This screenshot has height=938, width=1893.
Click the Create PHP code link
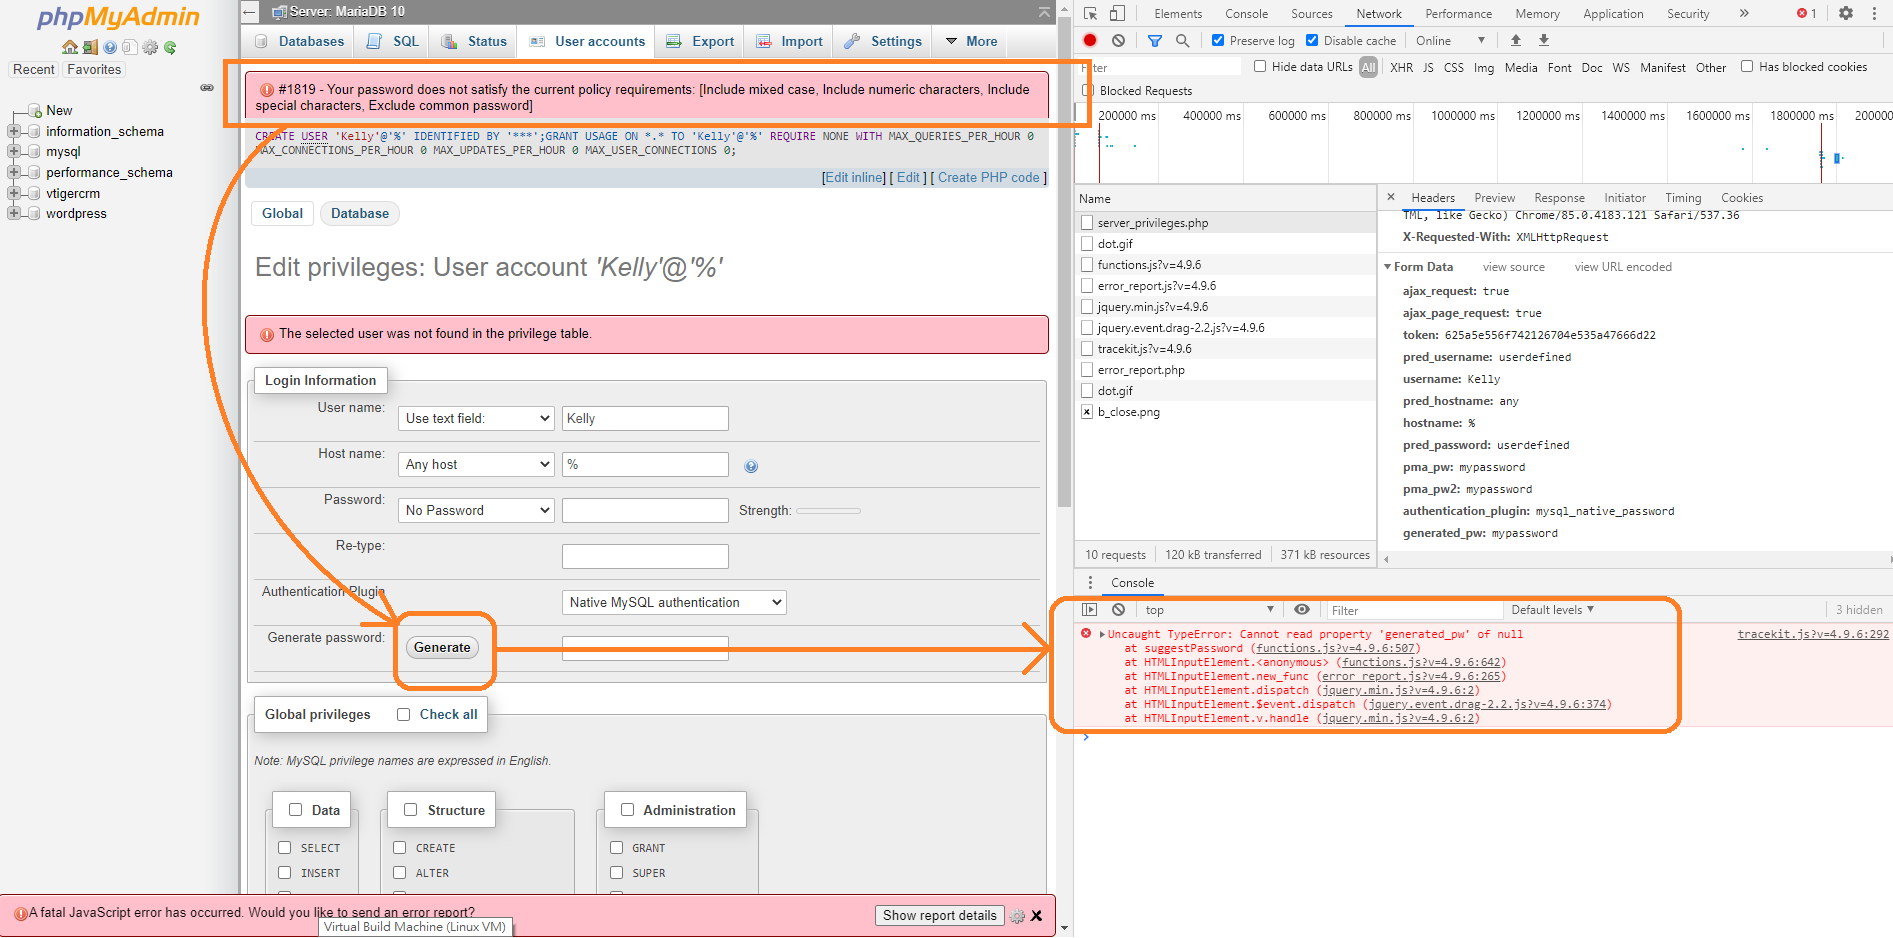click(989, 177)
